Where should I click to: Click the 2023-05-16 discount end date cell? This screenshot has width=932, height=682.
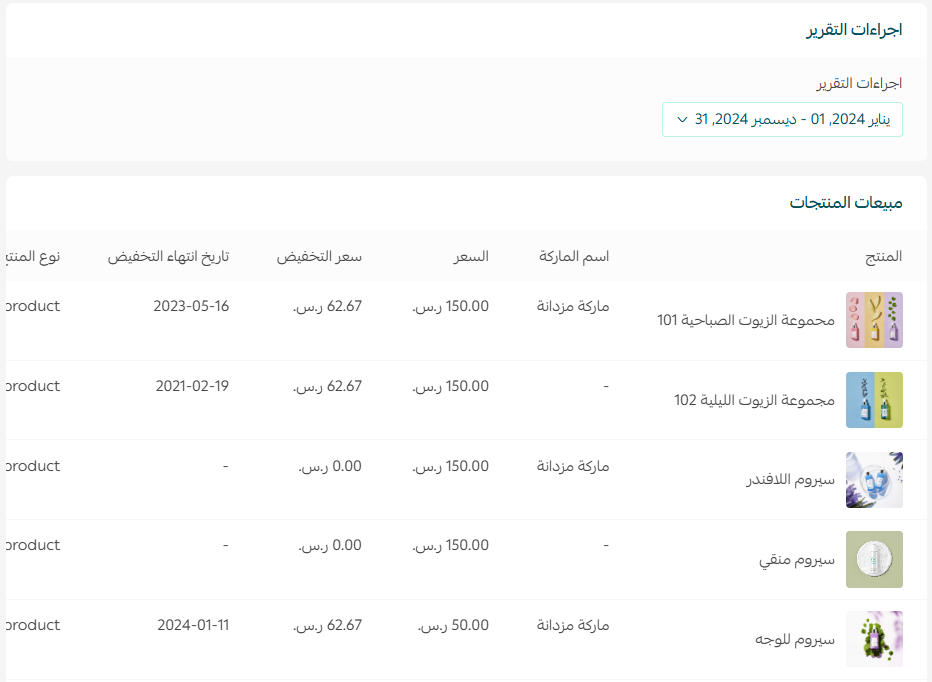pos(191,306)
